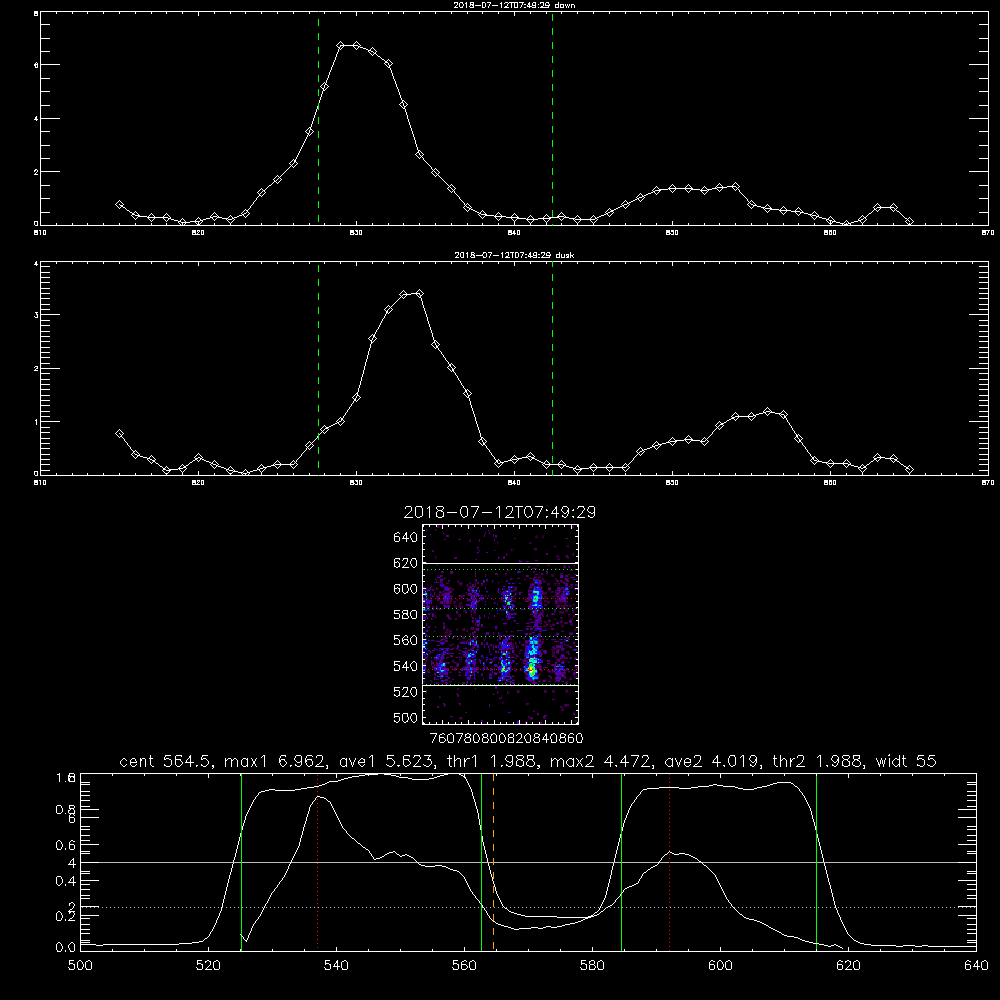Click the right green dashed line in top plot
Viewport: 1000px width, 1000px height.
(x=552, y=119)
